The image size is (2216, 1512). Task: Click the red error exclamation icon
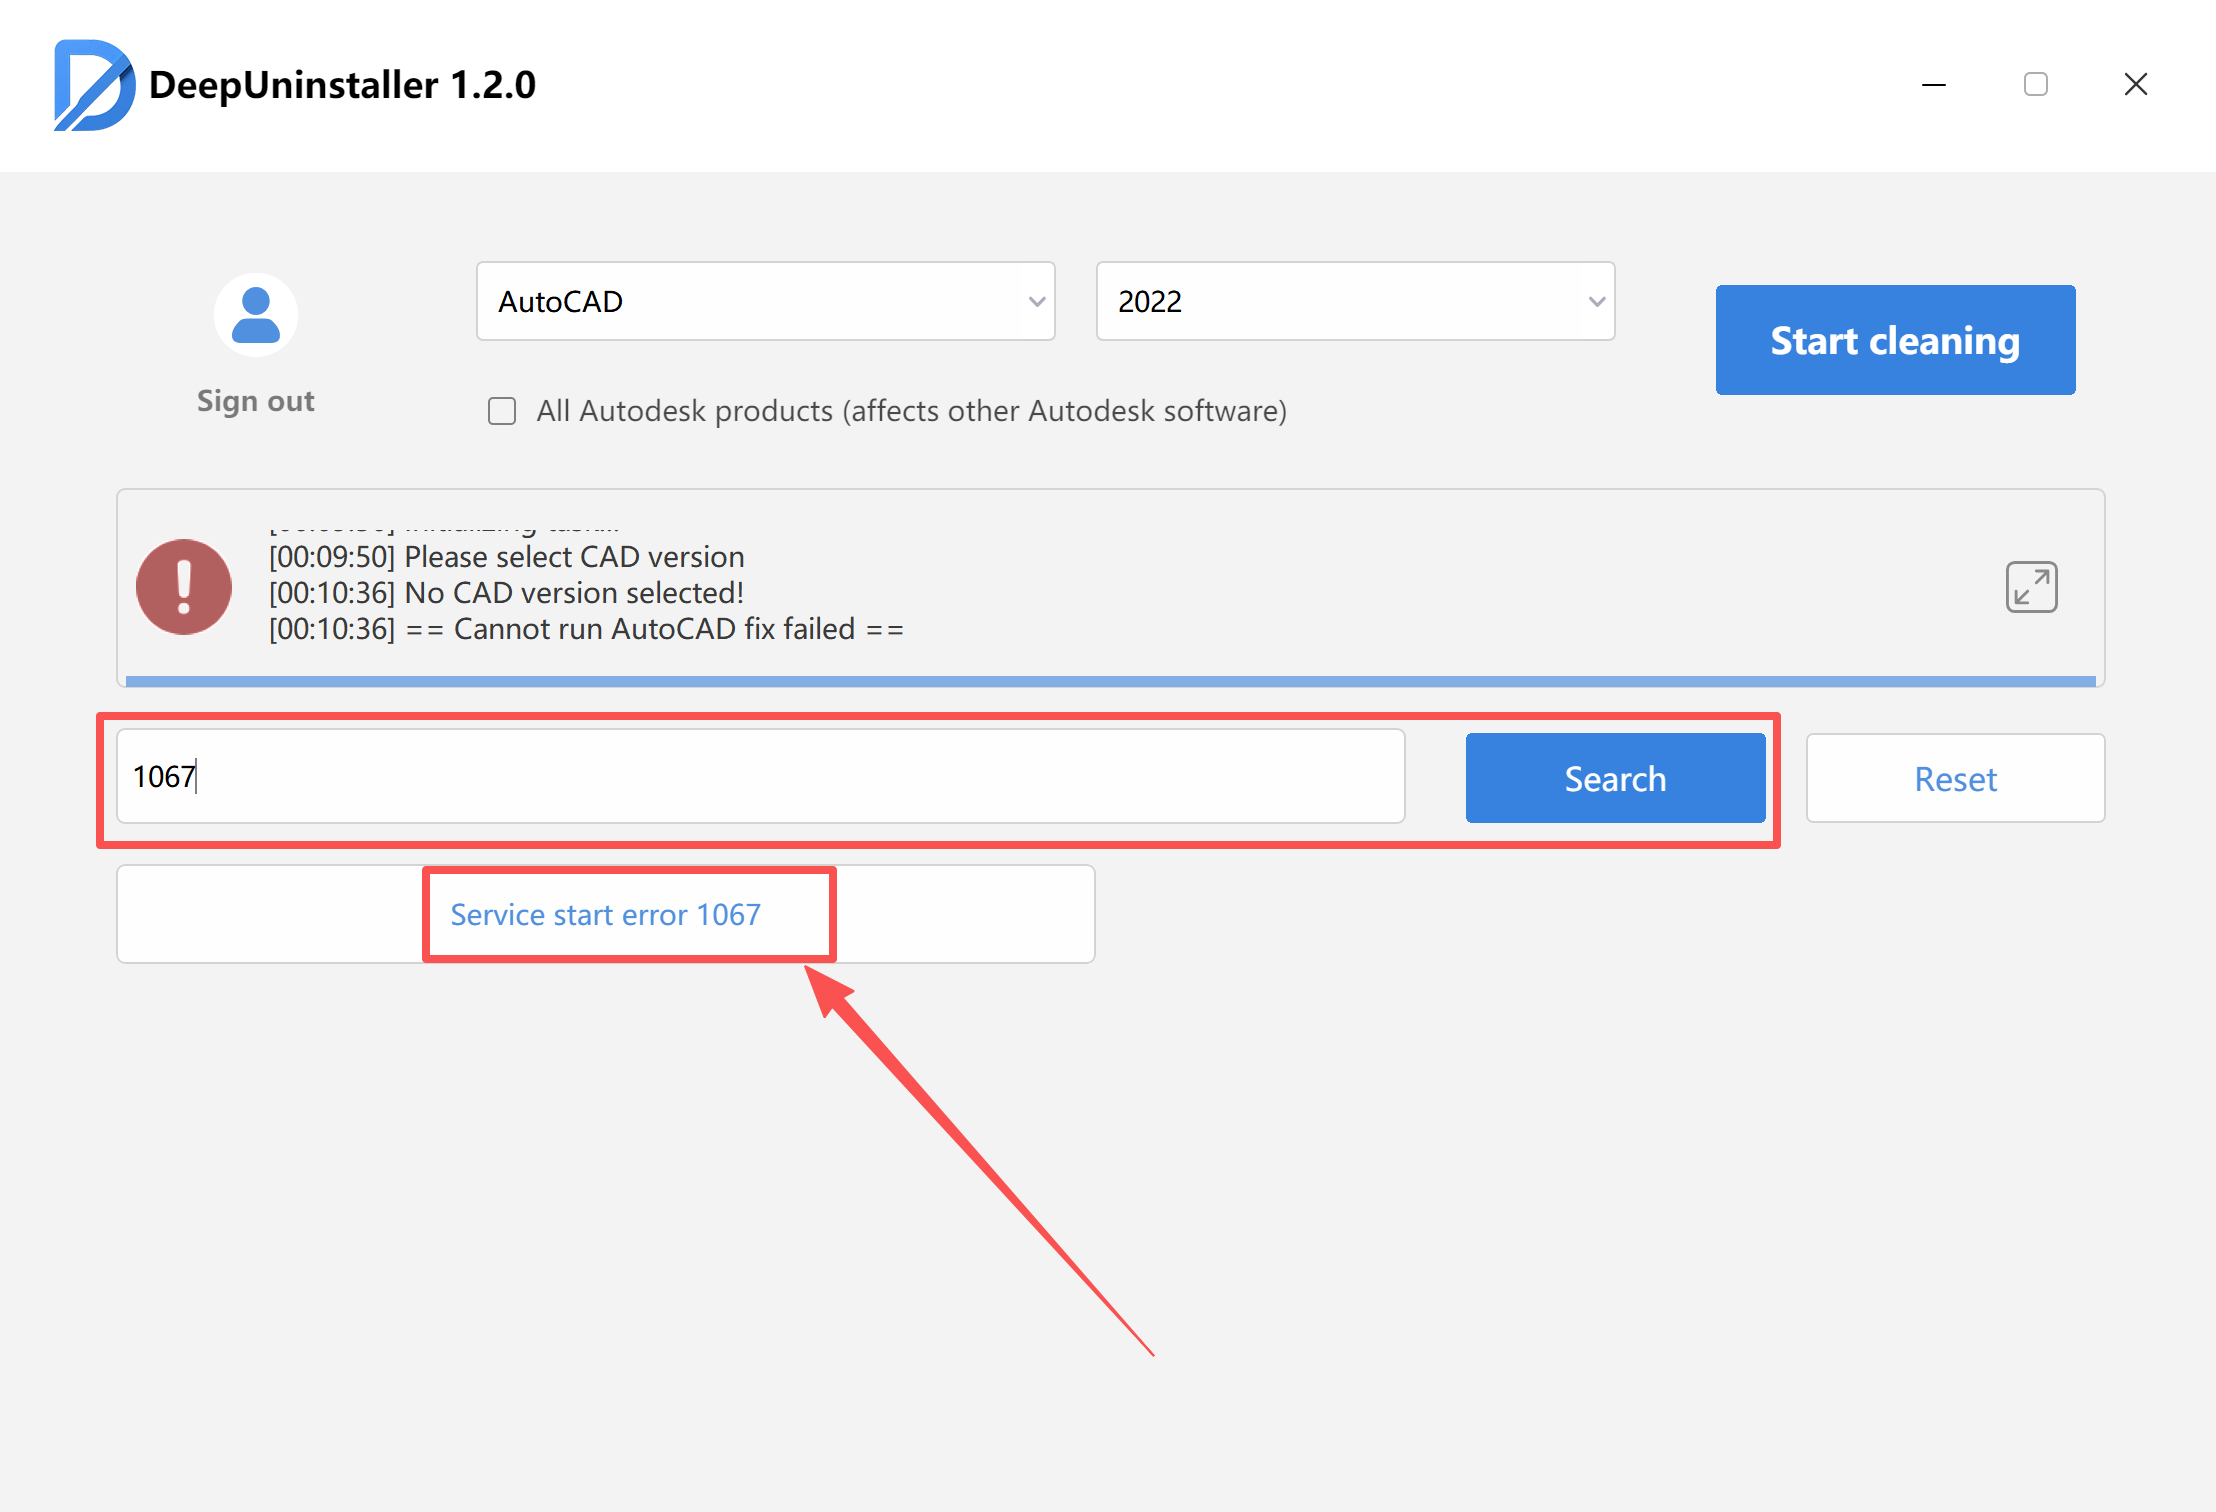pos(184,587)
